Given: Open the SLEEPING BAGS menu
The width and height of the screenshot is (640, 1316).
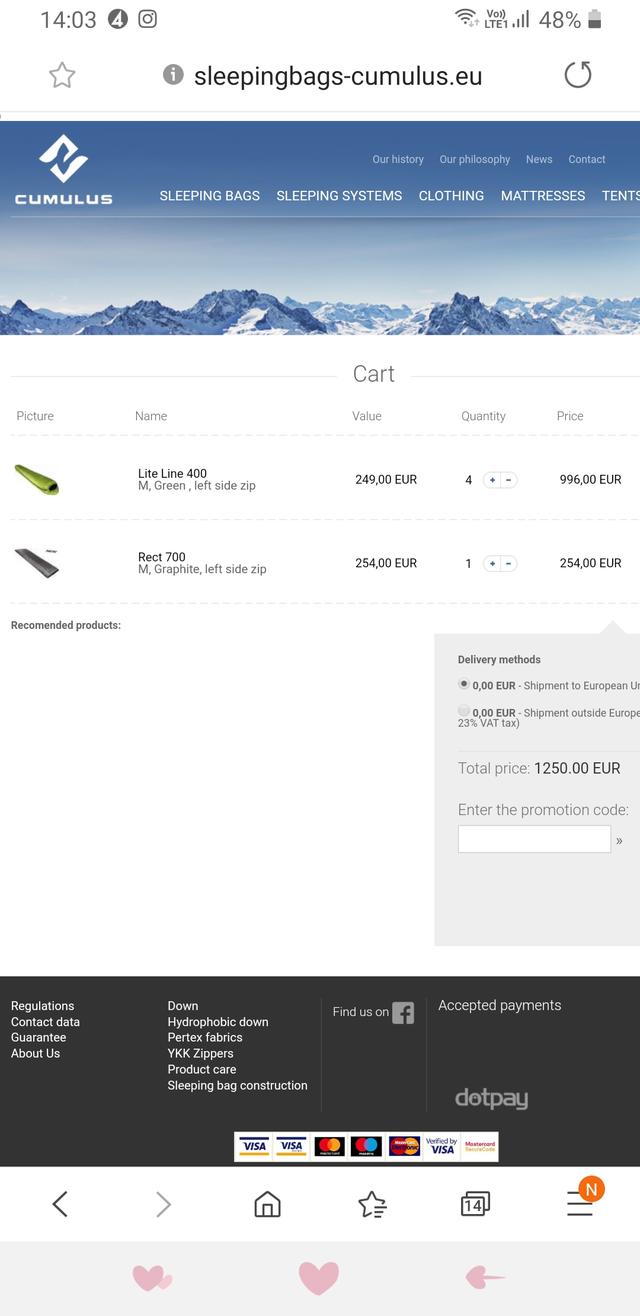Looking at the screenshot, I should [209, 196].
